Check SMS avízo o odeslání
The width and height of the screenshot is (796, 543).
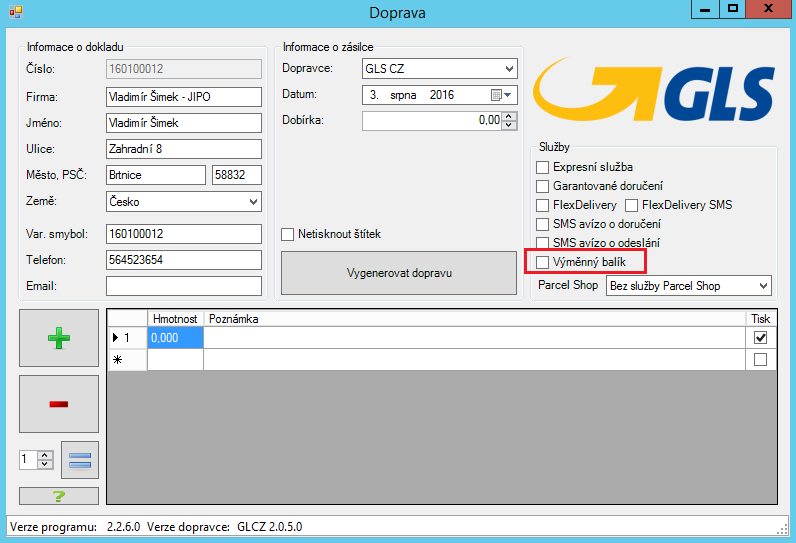(543, 243)
